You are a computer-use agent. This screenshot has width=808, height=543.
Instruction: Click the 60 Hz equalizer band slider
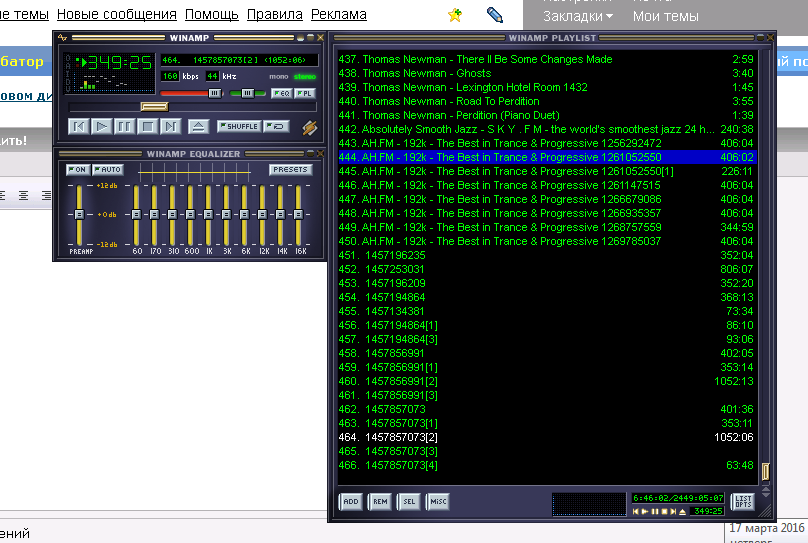(x=137, y=215)
